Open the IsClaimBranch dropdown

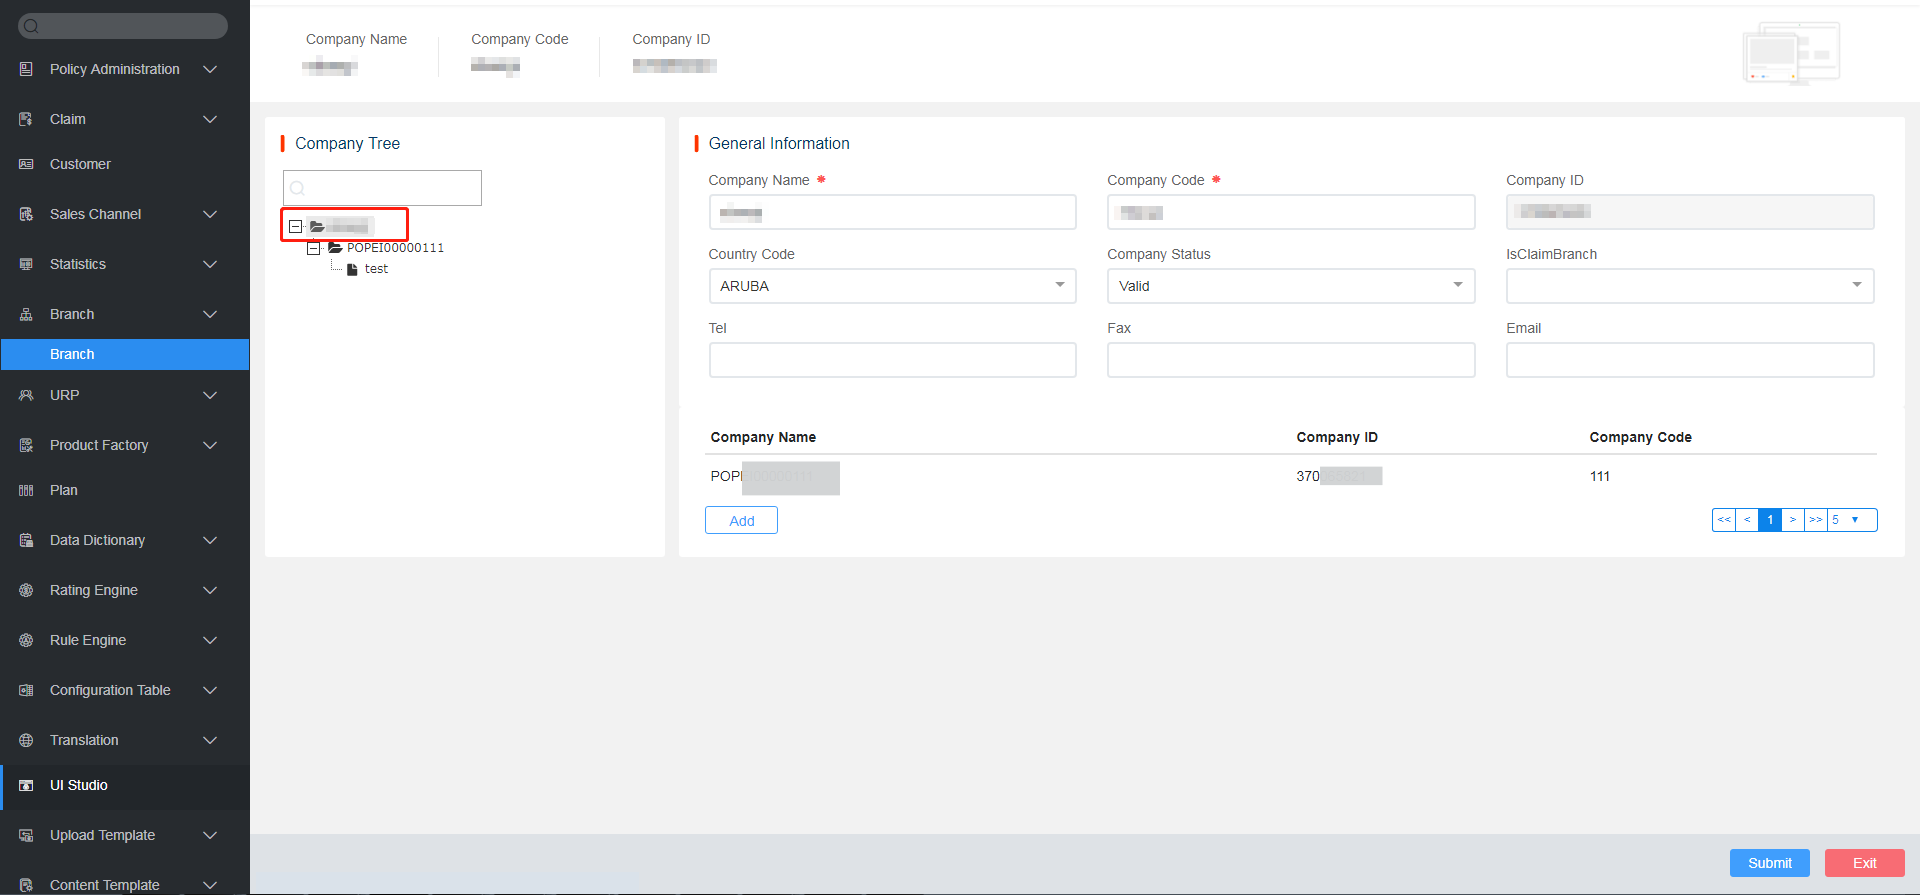tap(1689, 286)
